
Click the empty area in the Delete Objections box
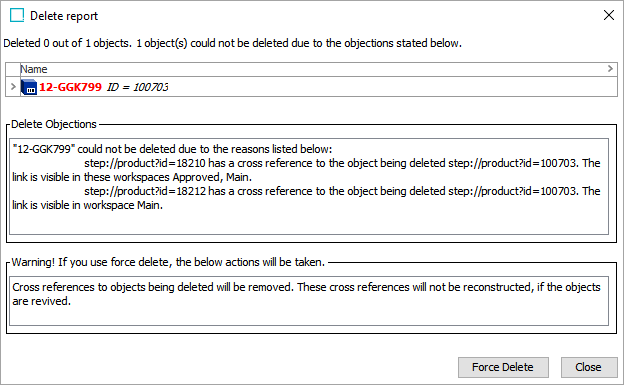point(309,223)
